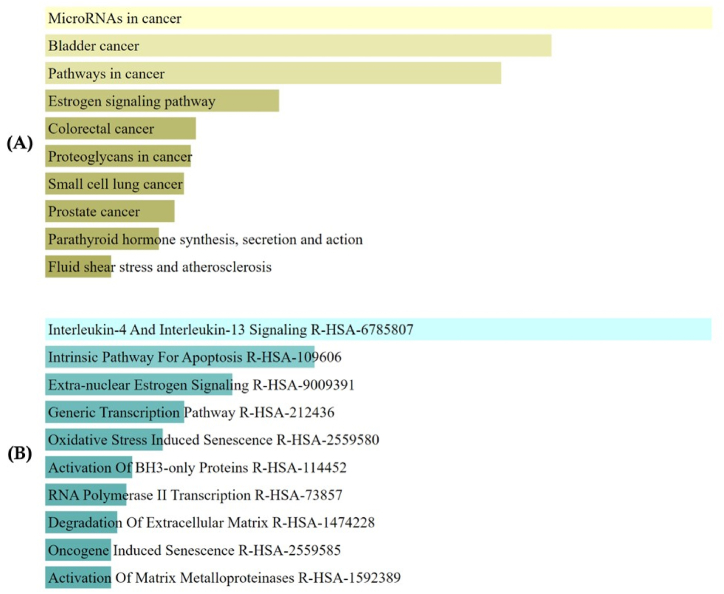Click 'Interleukin-4 And Interleukin-13 Signaling' bar
724x594 pixels.
click(x=379, y=329)
